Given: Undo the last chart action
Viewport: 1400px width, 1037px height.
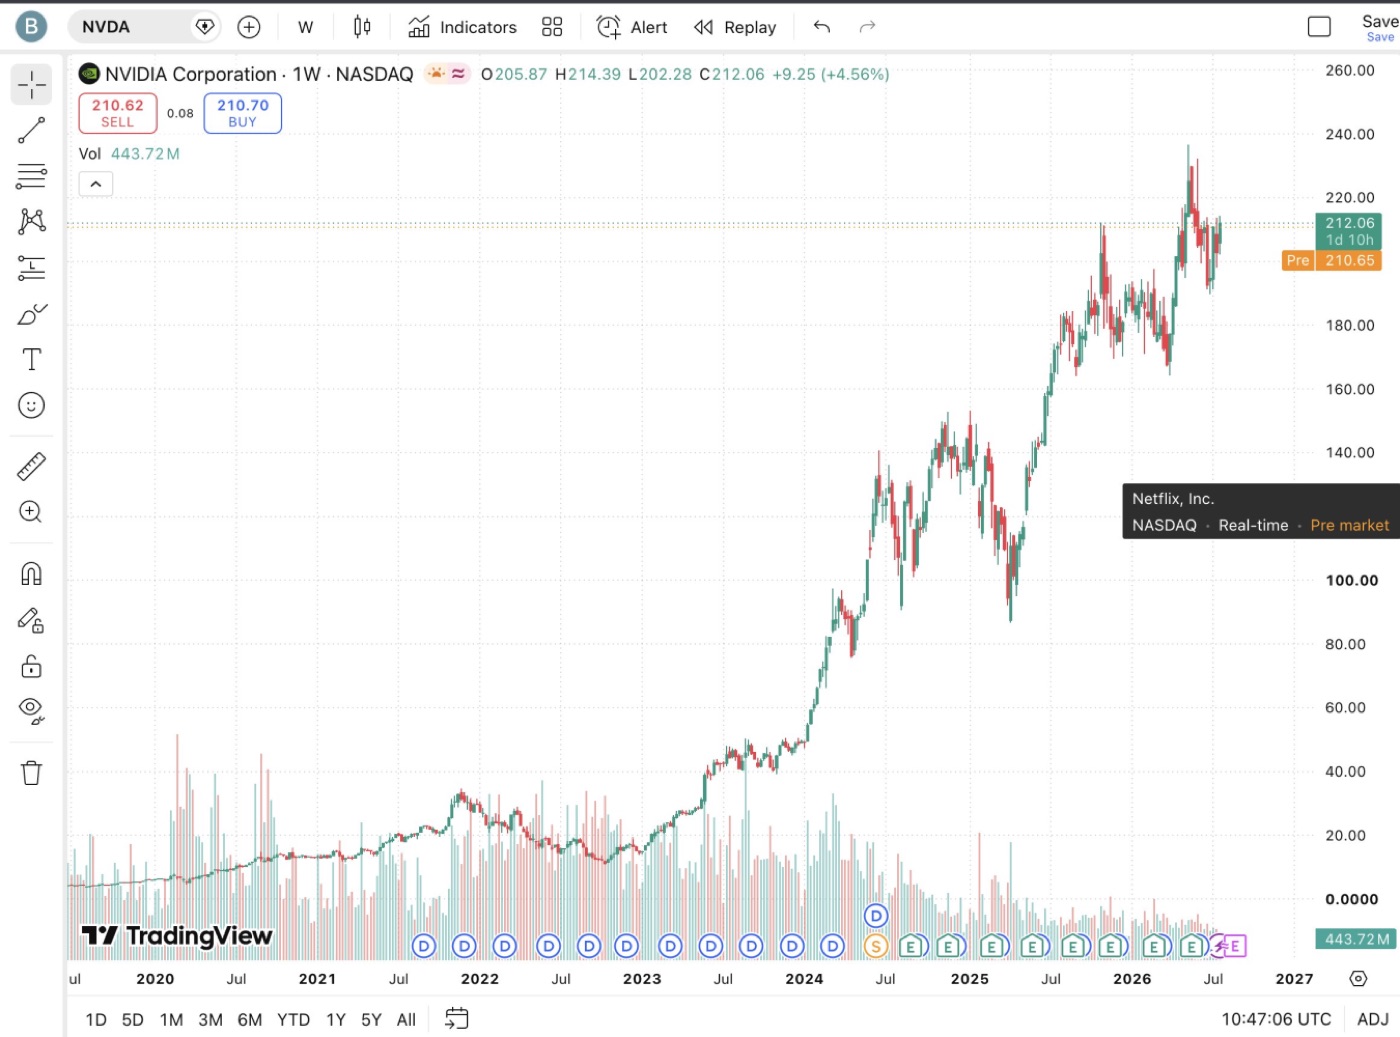Looking at the screenshot, I should tap(822, 27).
